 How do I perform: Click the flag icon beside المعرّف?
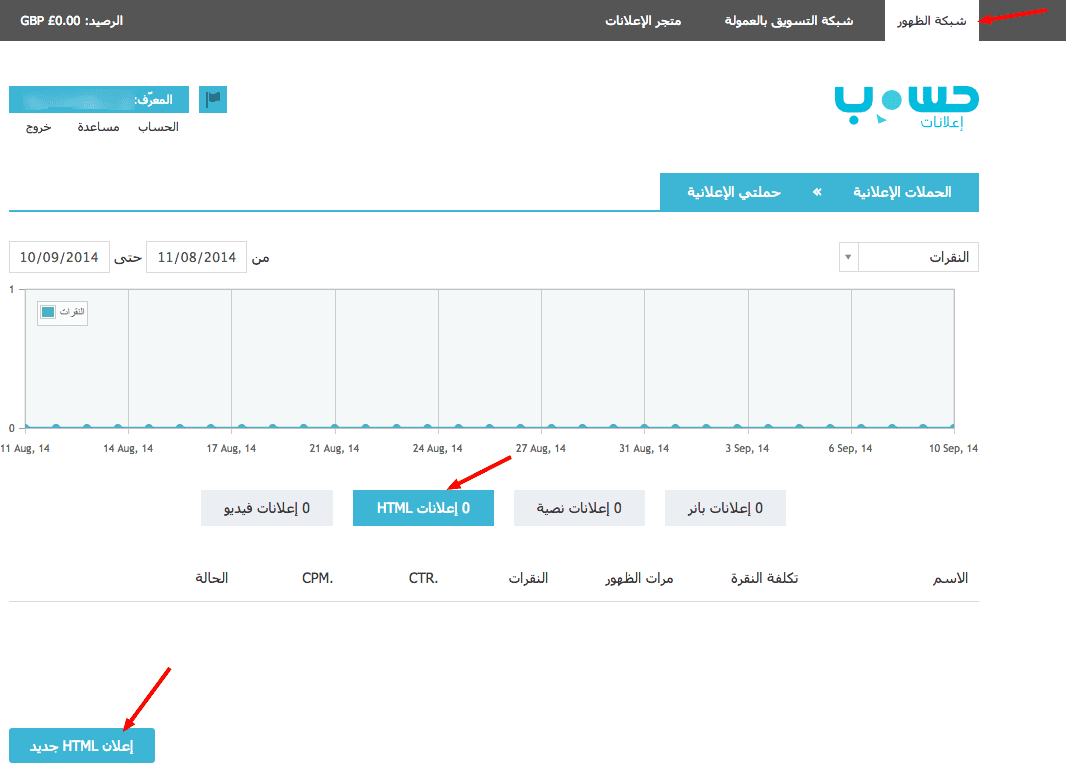pos(213,99)
